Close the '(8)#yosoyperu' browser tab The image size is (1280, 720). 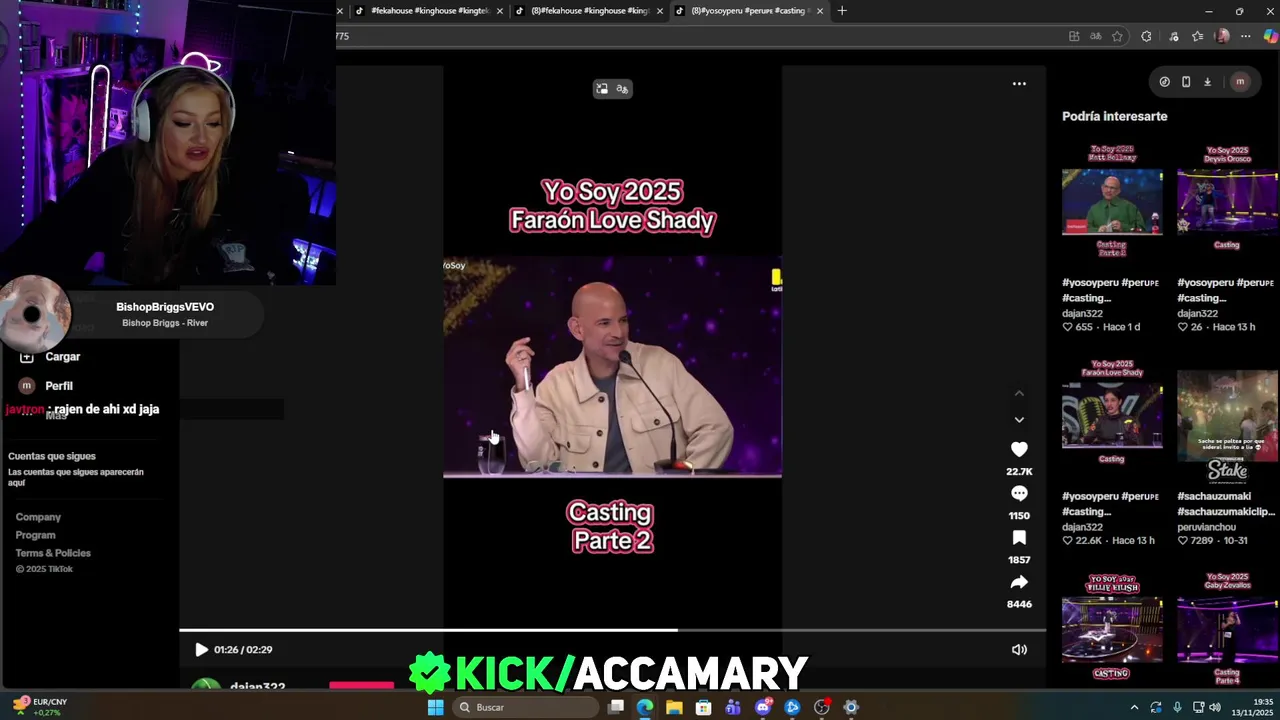[820, 11]
